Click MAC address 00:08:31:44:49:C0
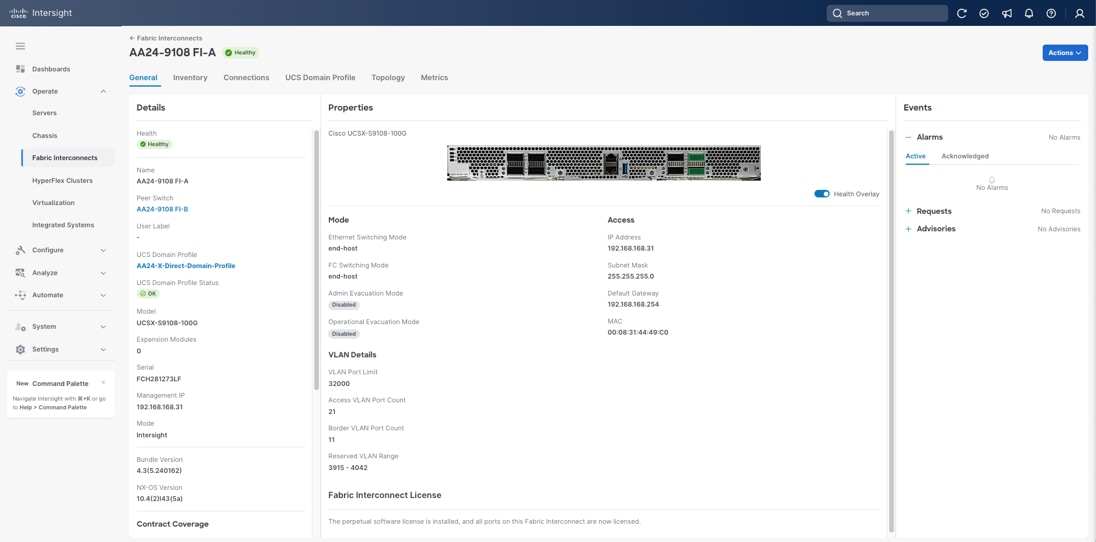Viewport: 1096px width, 542px height. [637, 333]
